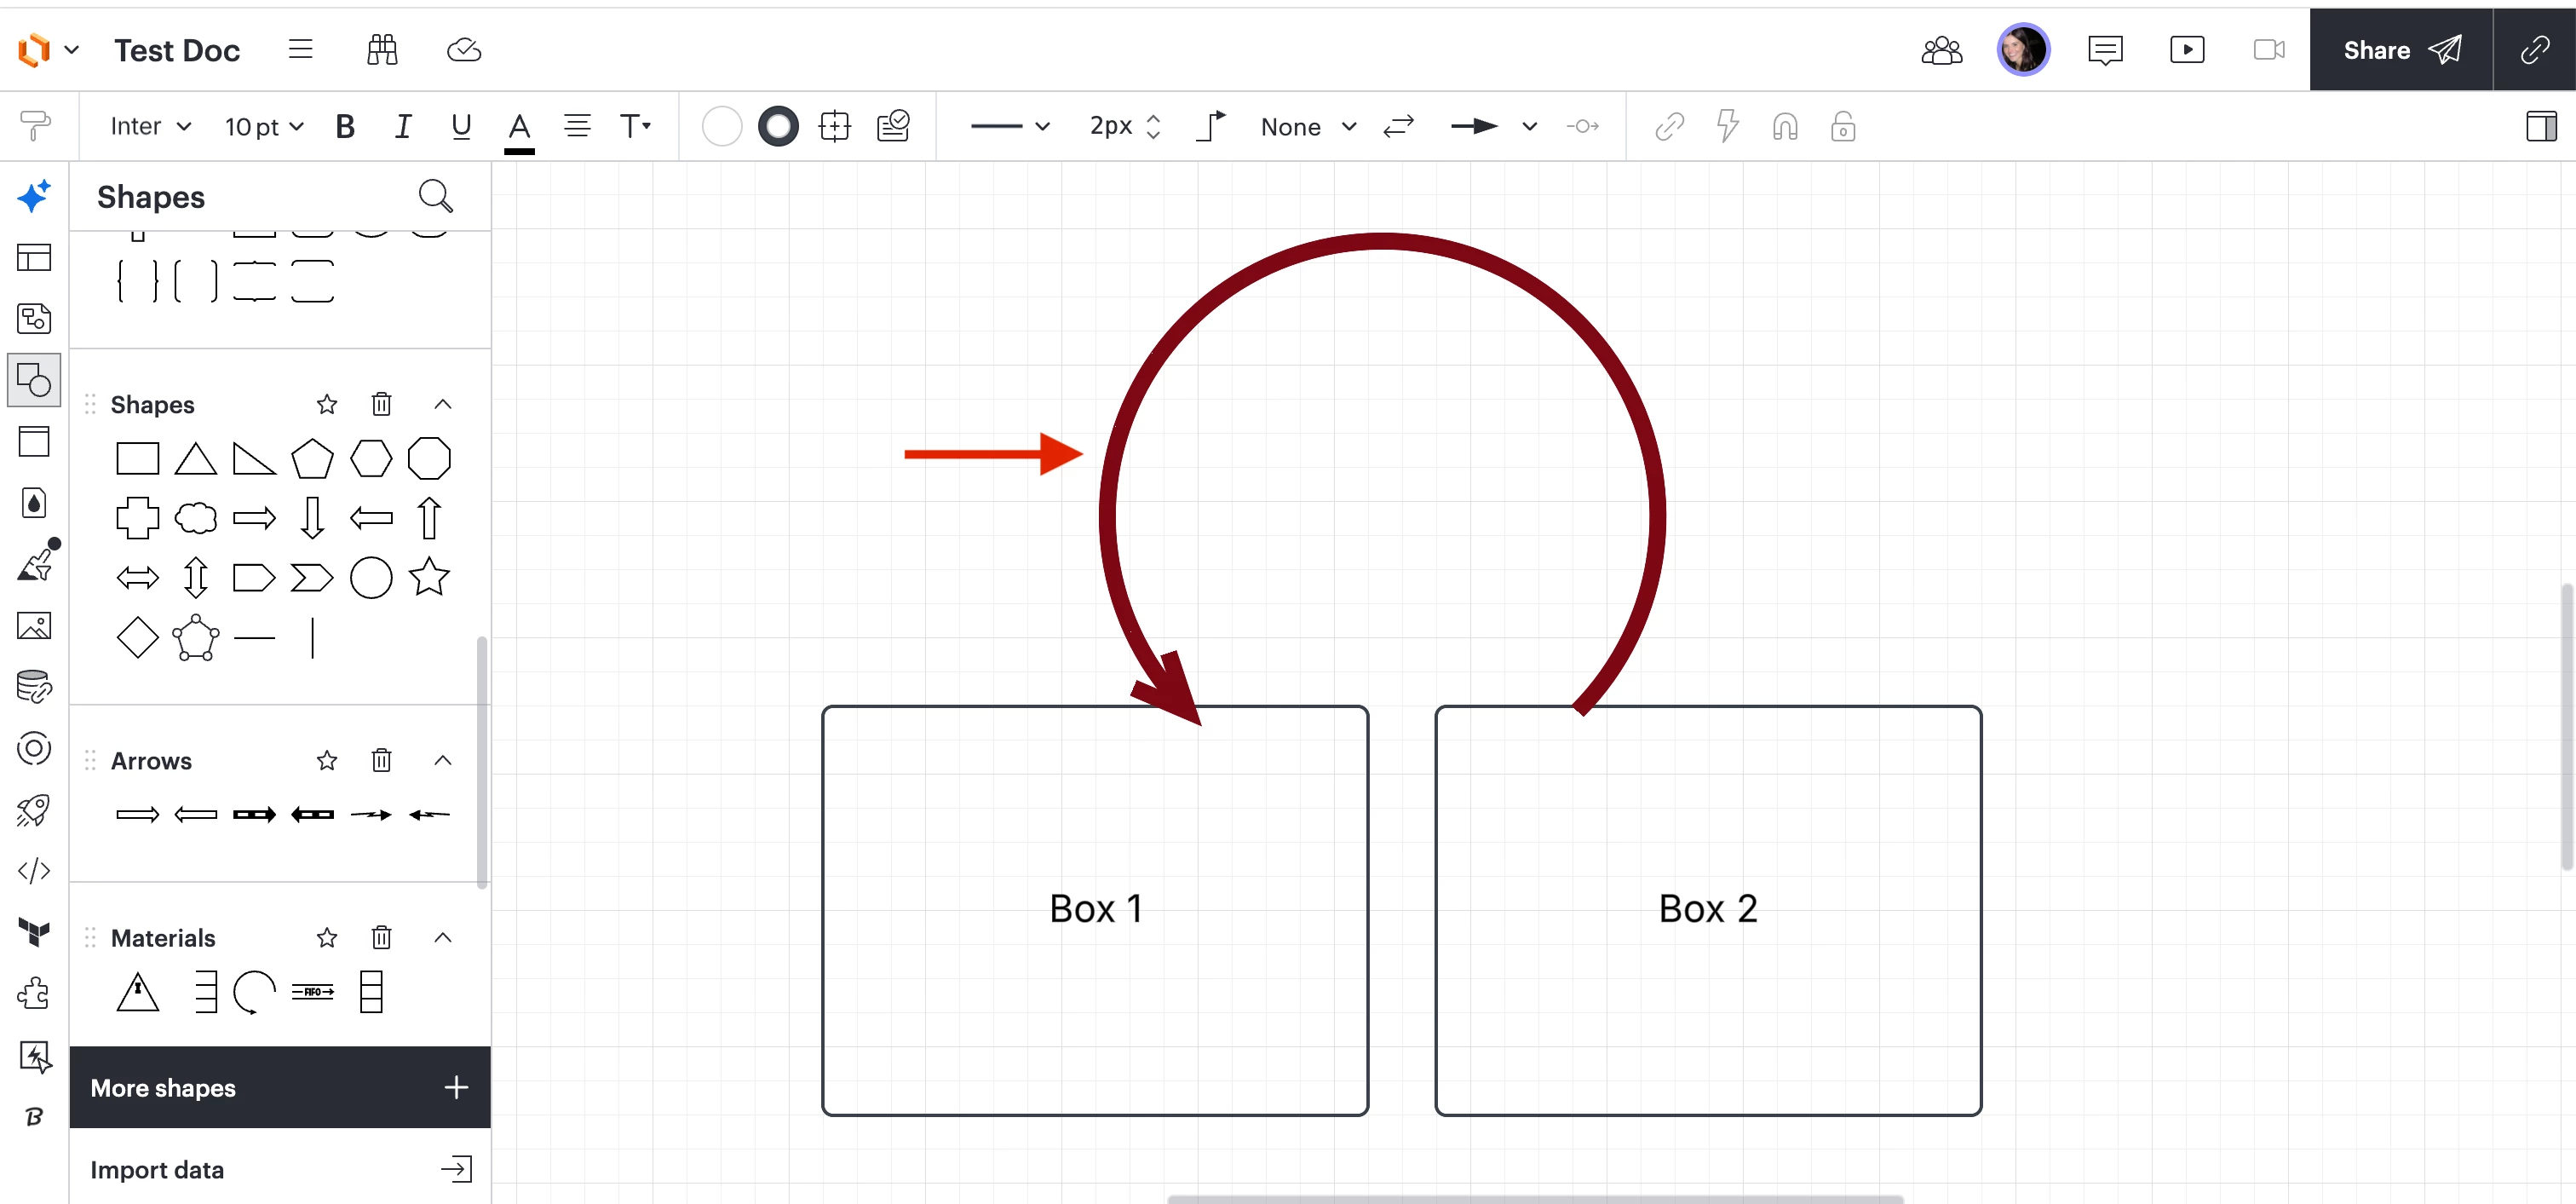Copy the shareable link
This screenshot has width=2576, height=1204.
pyautogui.click(x=2535, y=50)
